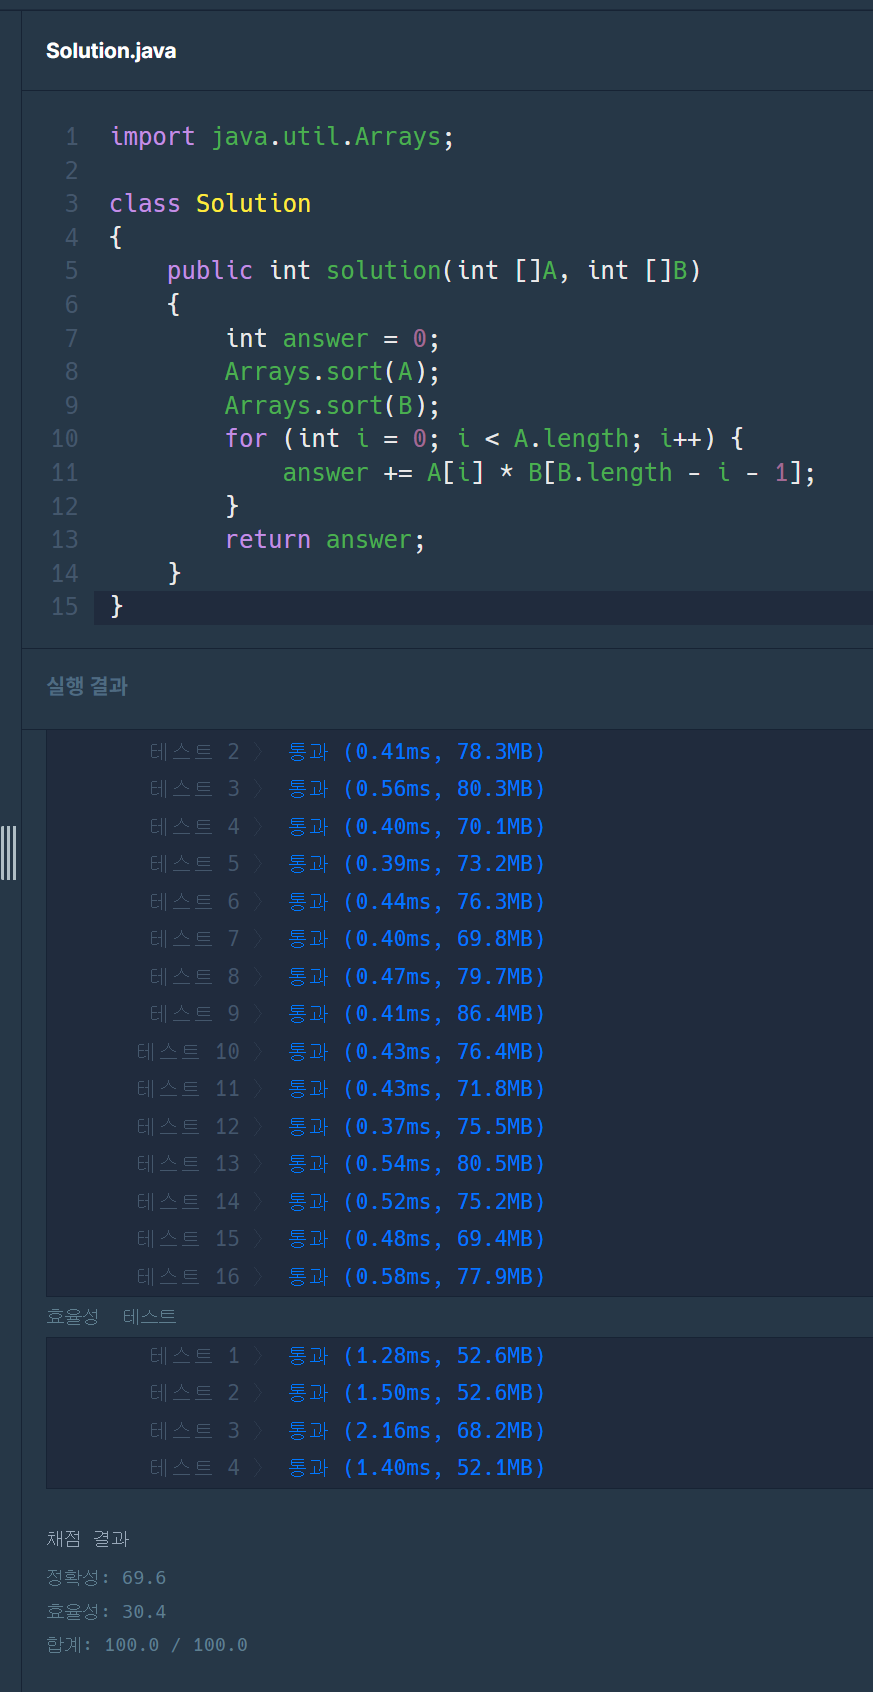Select result '통과 (0.58ms, 77.9MB)' for 테스트 16

(416, 1276)
